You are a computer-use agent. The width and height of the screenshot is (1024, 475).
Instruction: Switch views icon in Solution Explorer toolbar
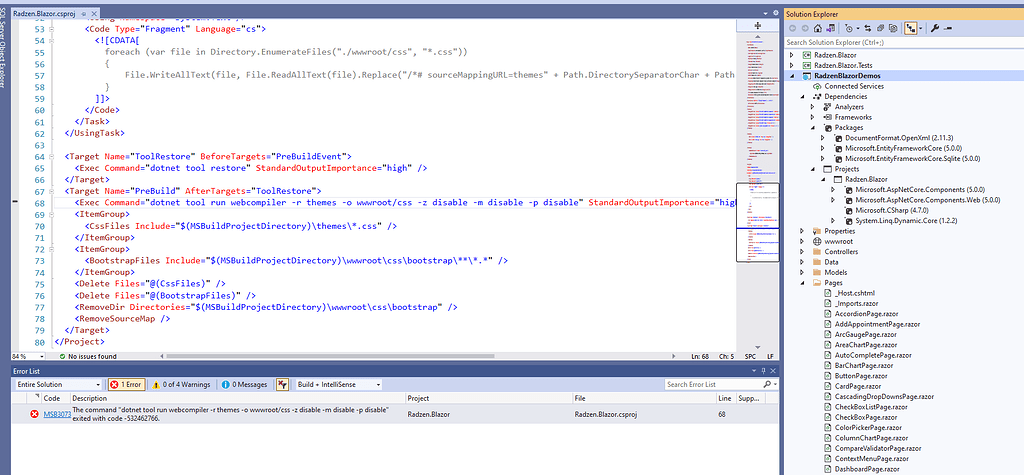click(x=831, y=28)
